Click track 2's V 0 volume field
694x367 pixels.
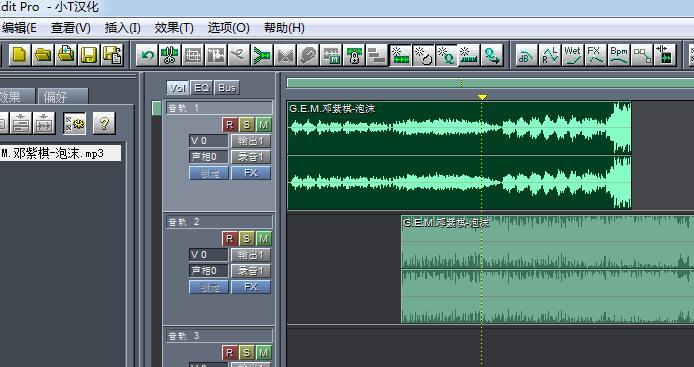point(209,255)
